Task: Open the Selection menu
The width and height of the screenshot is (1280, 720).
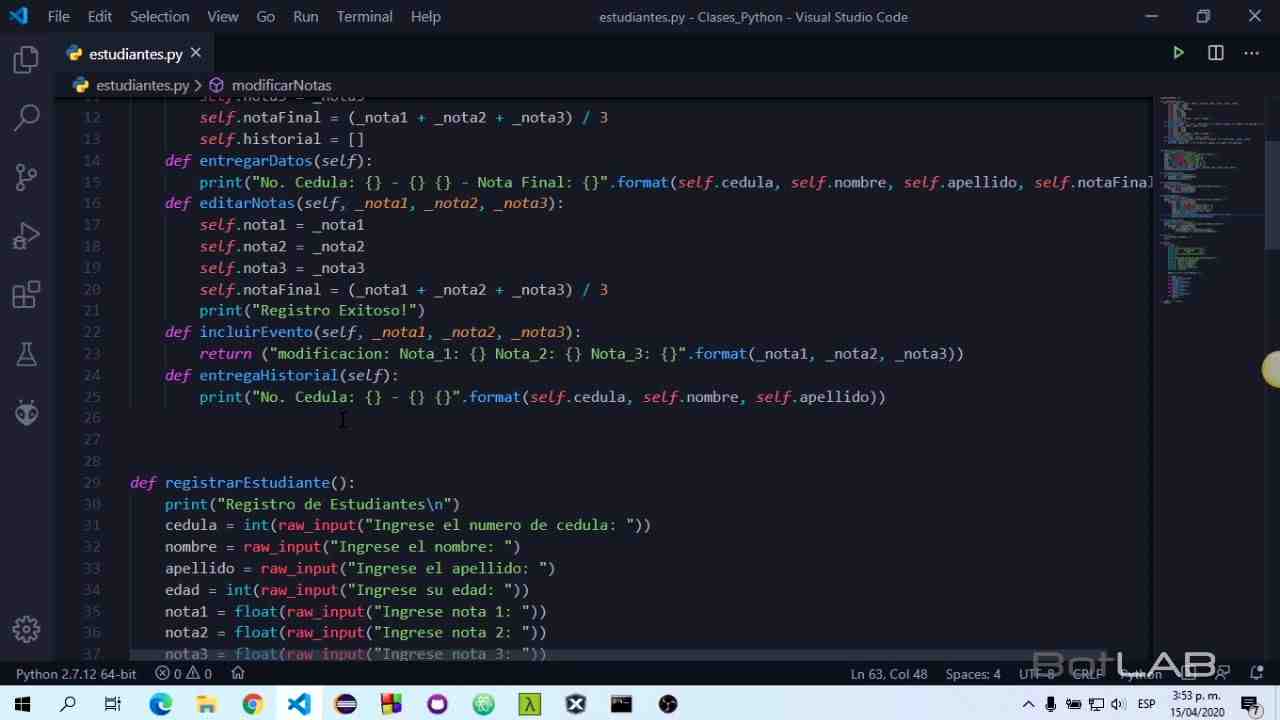Action: tap(159, 16)
